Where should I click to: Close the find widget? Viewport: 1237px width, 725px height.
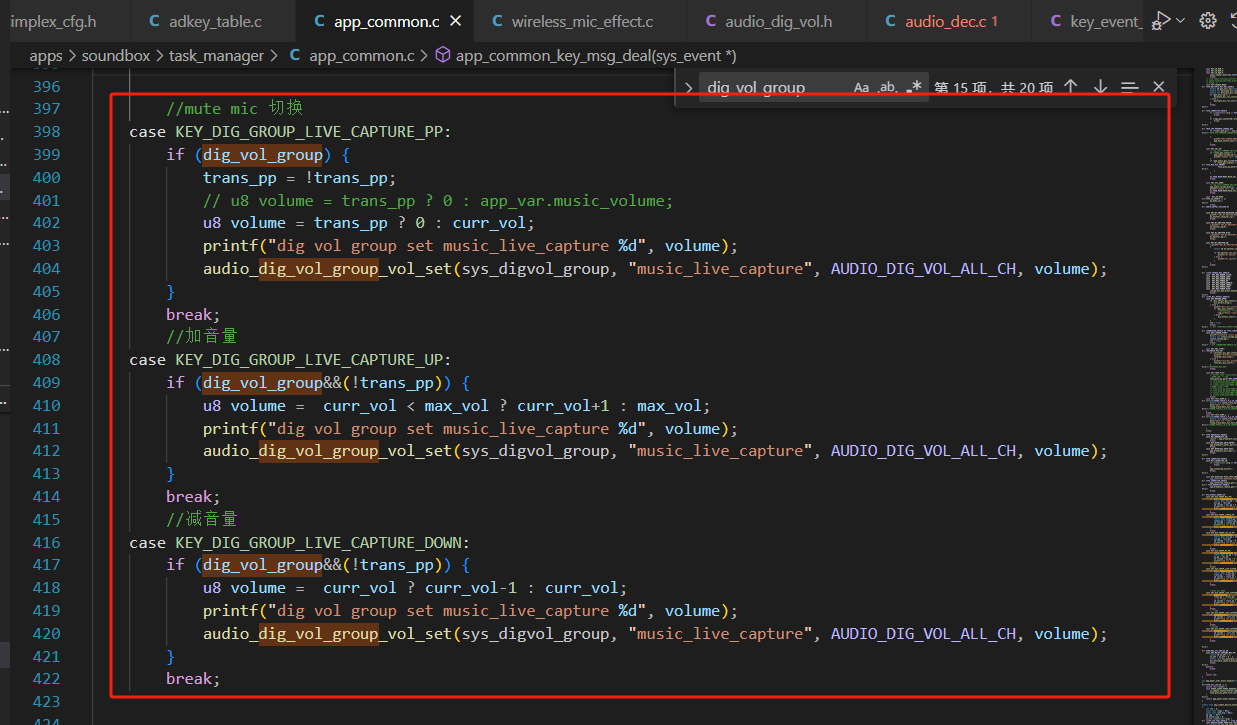pyautogui.click(x=1159, y=88)
